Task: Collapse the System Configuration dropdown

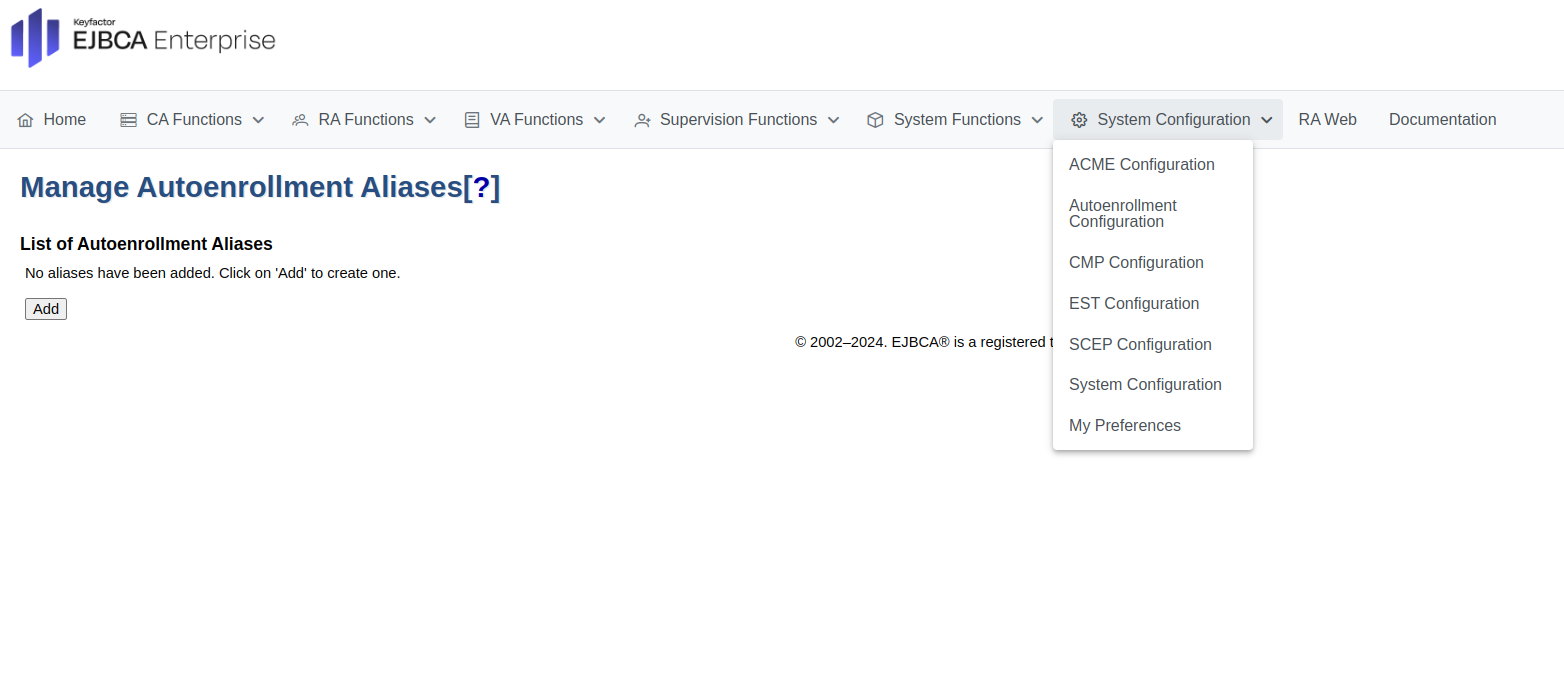Action: pos(1265,119)
